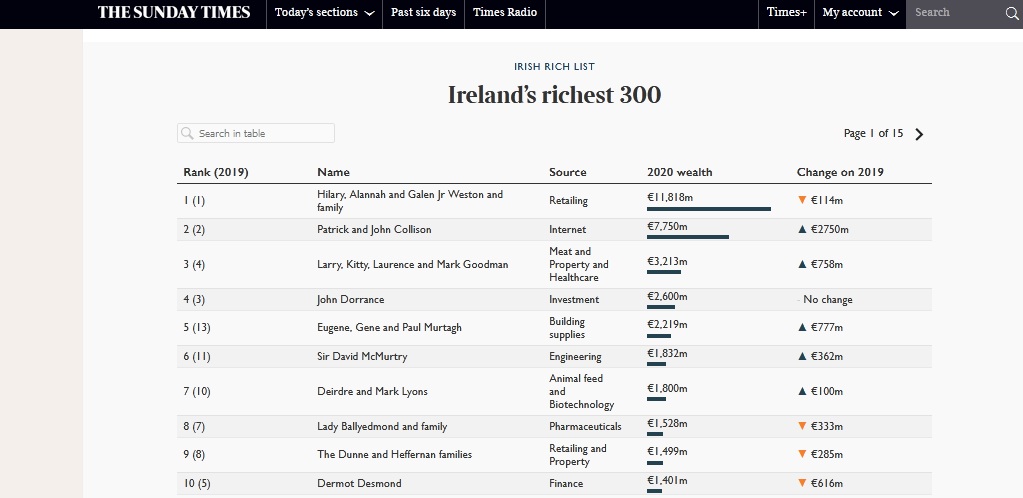Select the Lady Ballyedmond and family name
Screen dimensions: 1023x498
[x=382, y=426]
